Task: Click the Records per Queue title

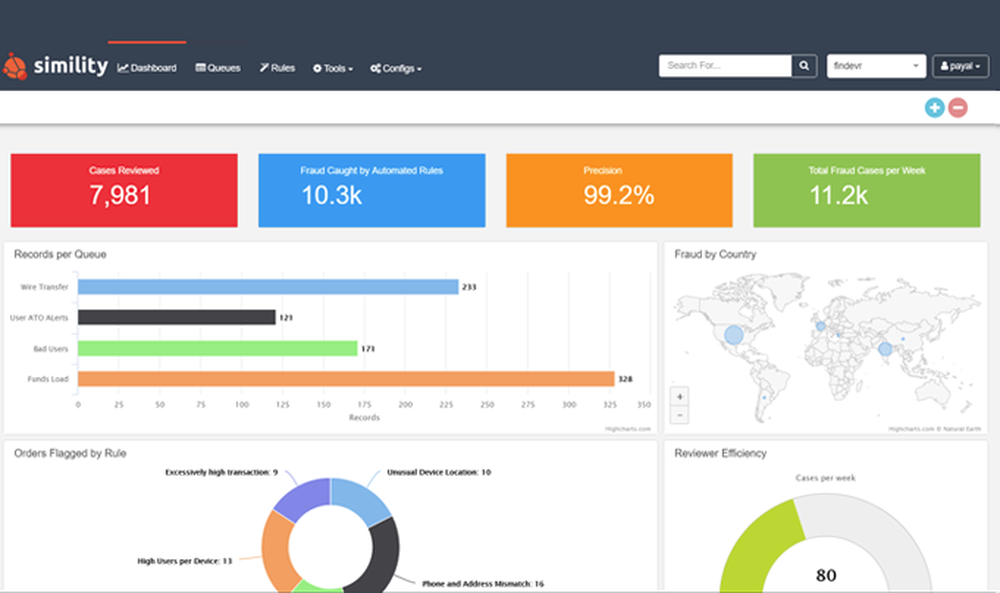Action: (60, 254)
